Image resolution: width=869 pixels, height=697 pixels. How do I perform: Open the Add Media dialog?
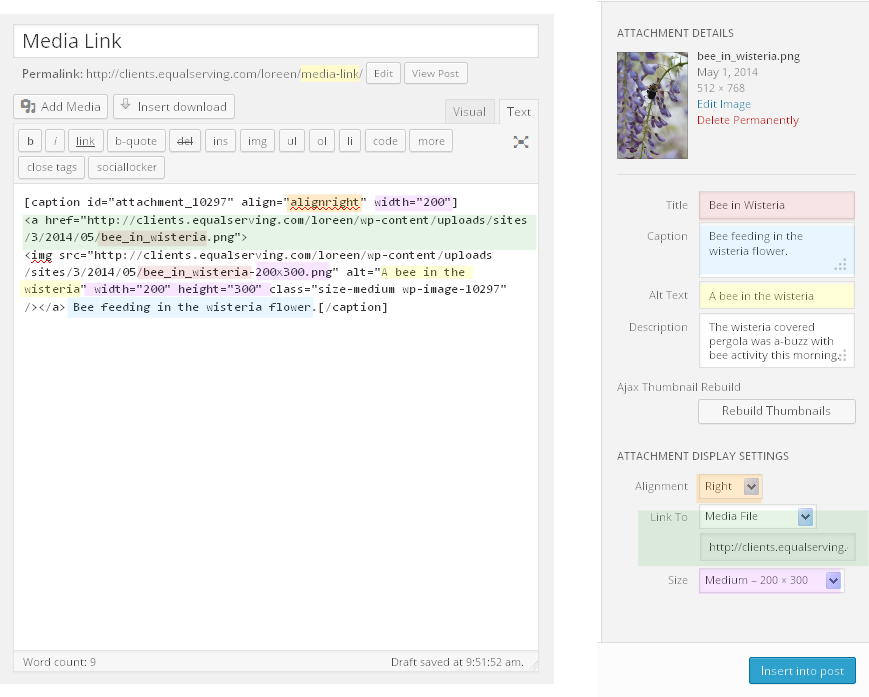coord(61,107)
